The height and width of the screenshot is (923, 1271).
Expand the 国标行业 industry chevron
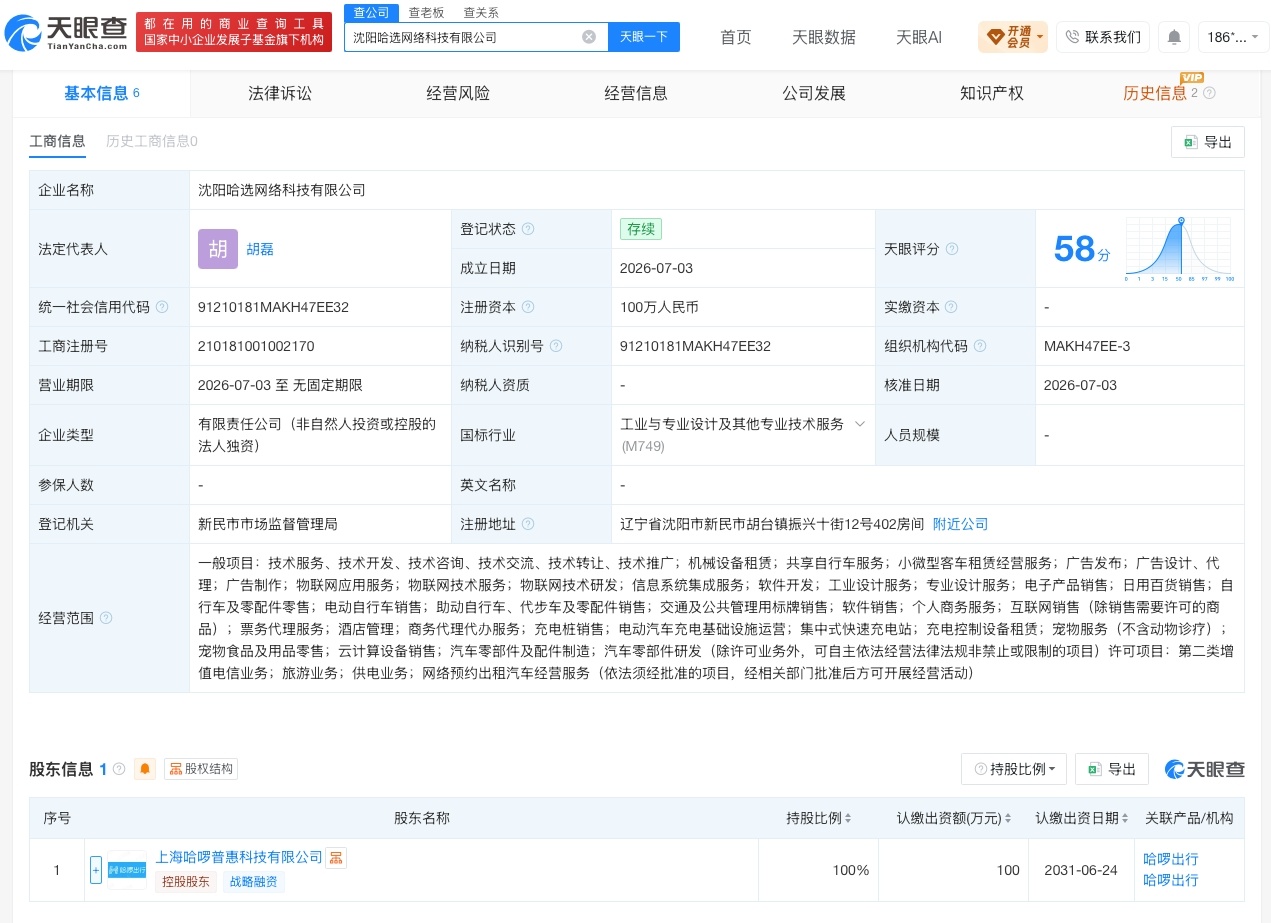coord(859,424)
